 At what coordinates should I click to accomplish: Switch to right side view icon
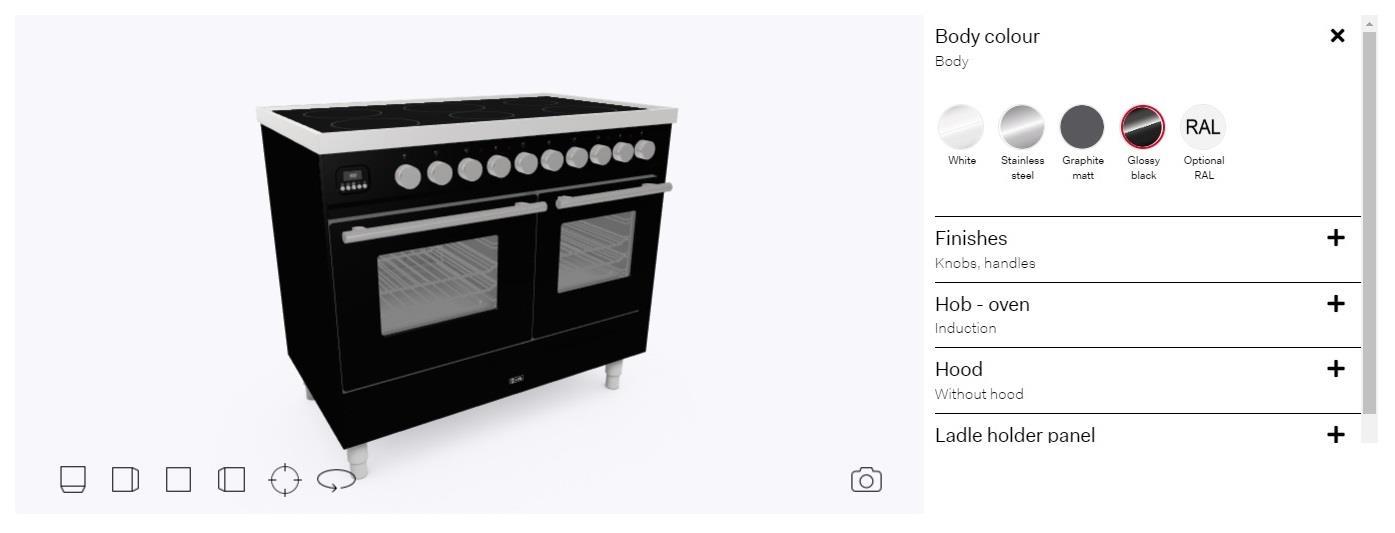[125, 480]
